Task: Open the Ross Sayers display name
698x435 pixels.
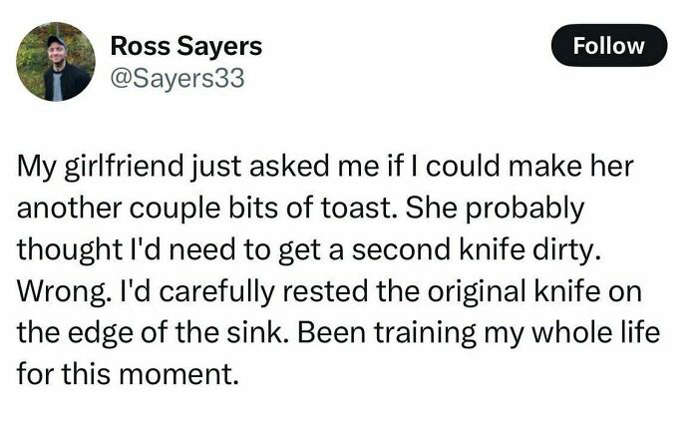Action: (185, 45)
